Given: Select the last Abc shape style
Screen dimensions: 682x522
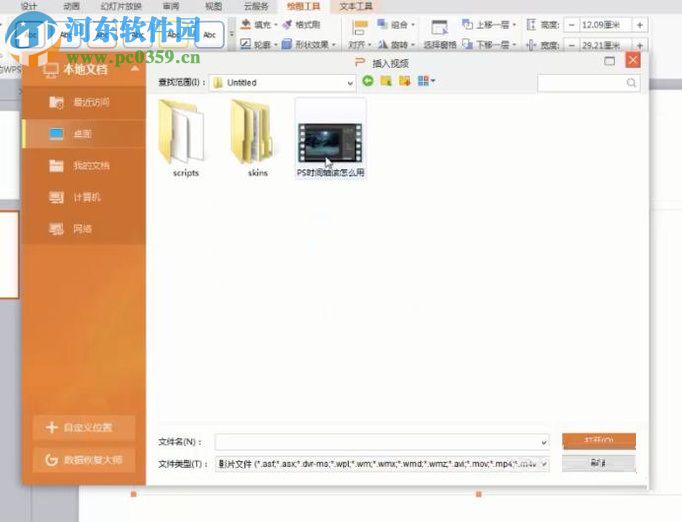Looking at the screenshot, I should (210, 34).
